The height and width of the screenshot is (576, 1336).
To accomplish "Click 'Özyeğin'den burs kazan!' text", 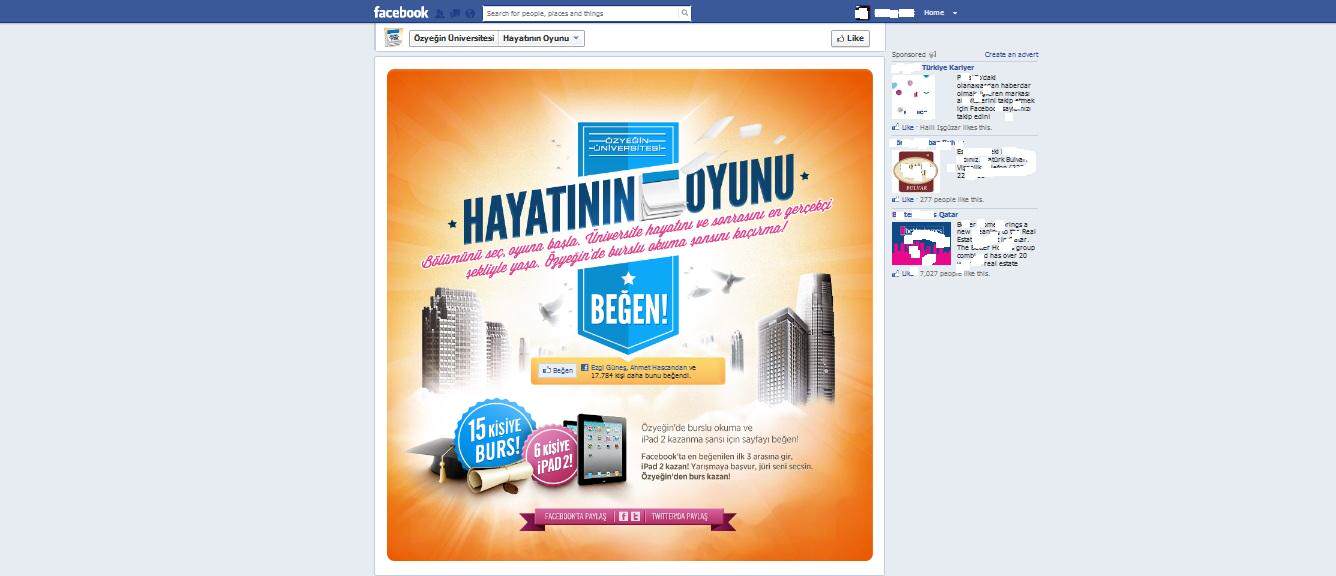I will (x=686, y=477).
